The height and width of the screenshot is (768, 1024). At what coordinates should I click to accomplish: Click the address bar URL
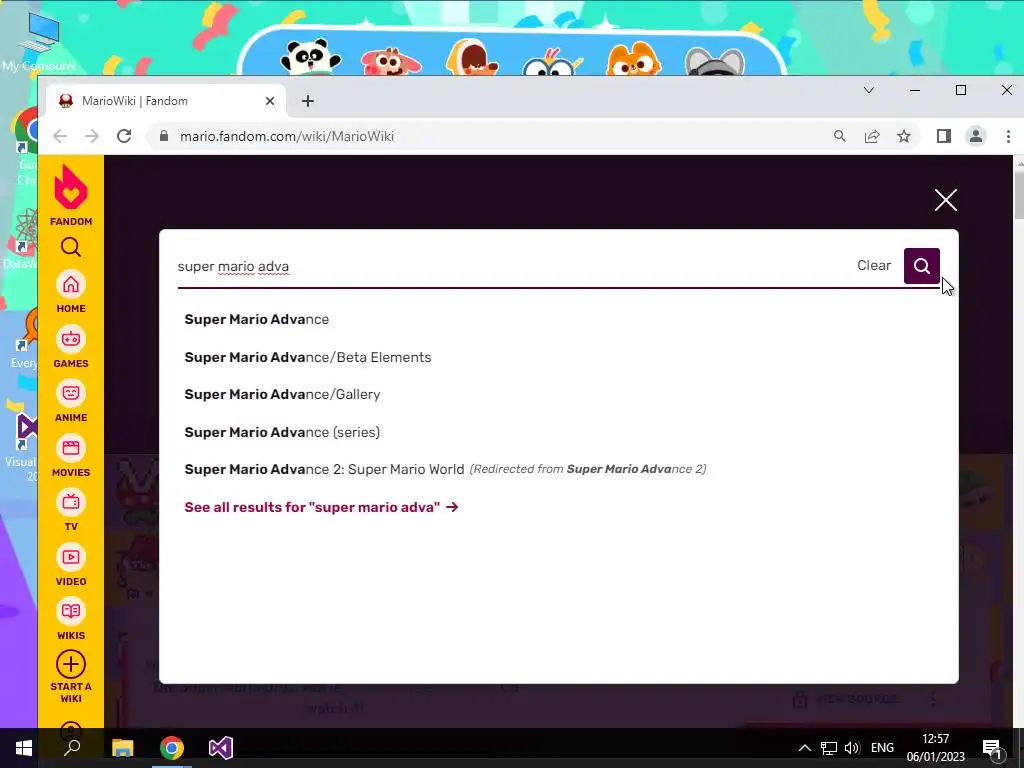tap(287, 136)
